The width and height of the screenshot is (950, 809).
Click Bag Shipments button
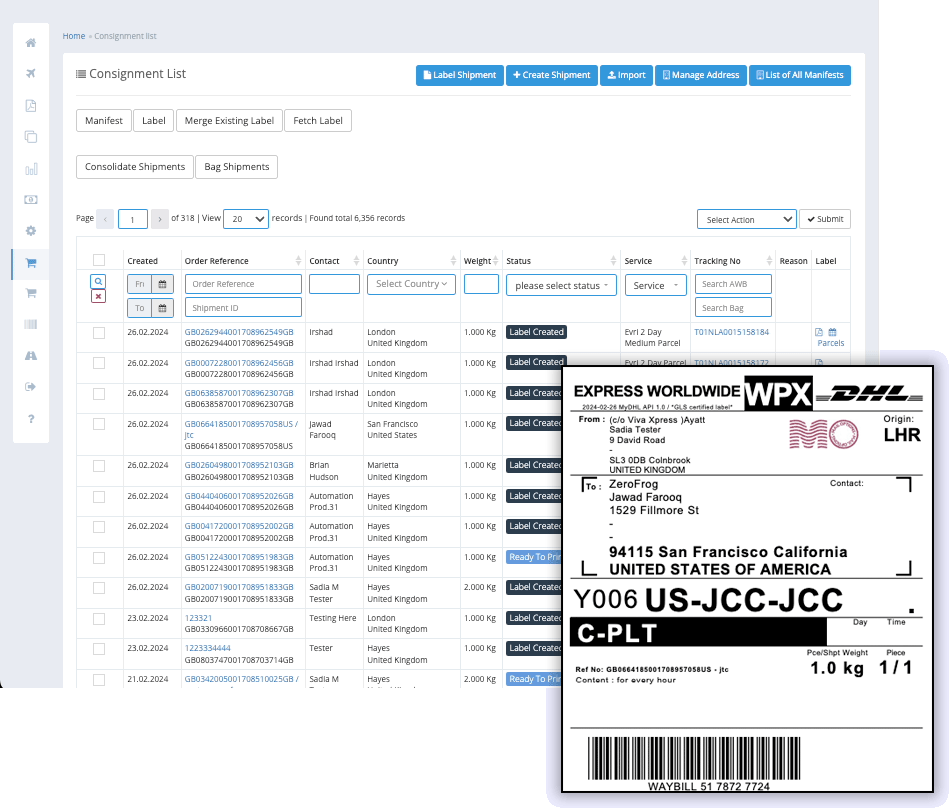click(237, 167)
